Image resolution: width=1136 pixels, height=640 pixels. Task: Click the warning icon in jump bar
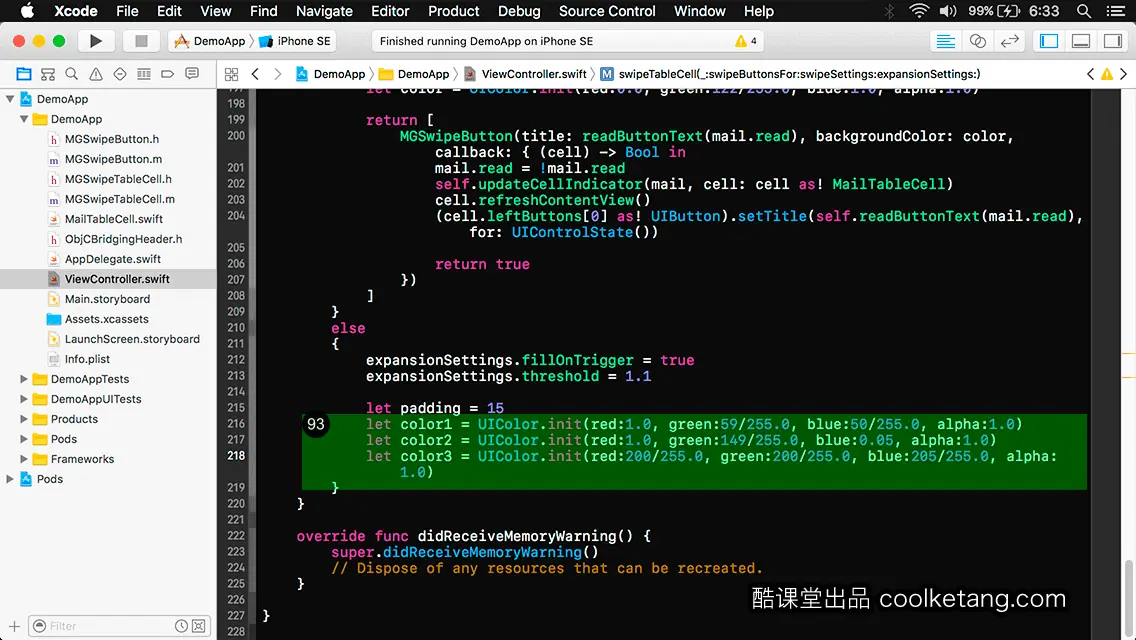coord(1107,74)
